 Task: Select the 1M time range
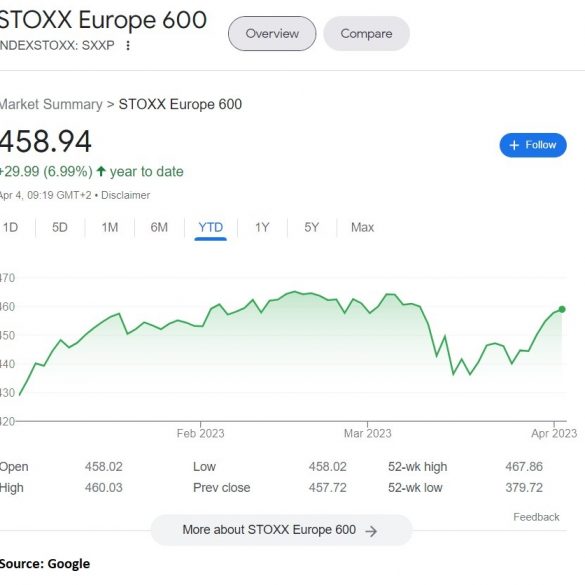110,227
